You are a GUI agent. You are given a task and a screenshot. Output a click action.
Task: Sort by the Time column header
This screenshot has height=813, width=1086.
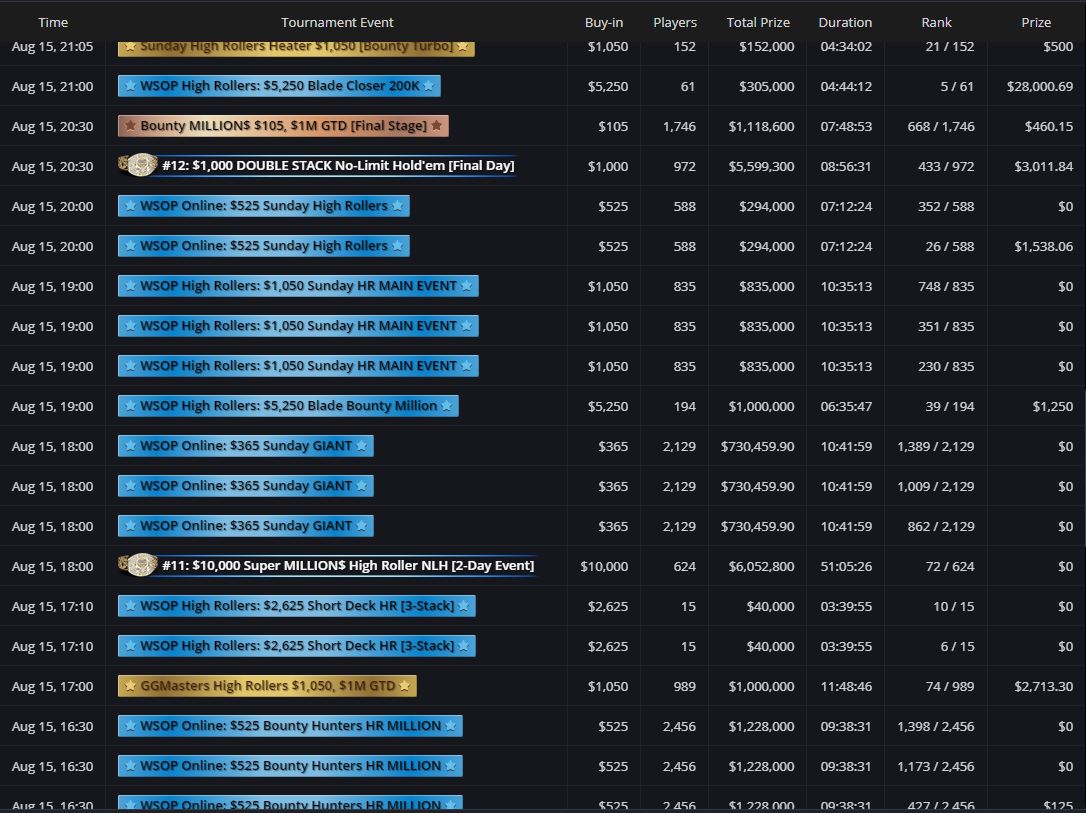coord(53,22)
